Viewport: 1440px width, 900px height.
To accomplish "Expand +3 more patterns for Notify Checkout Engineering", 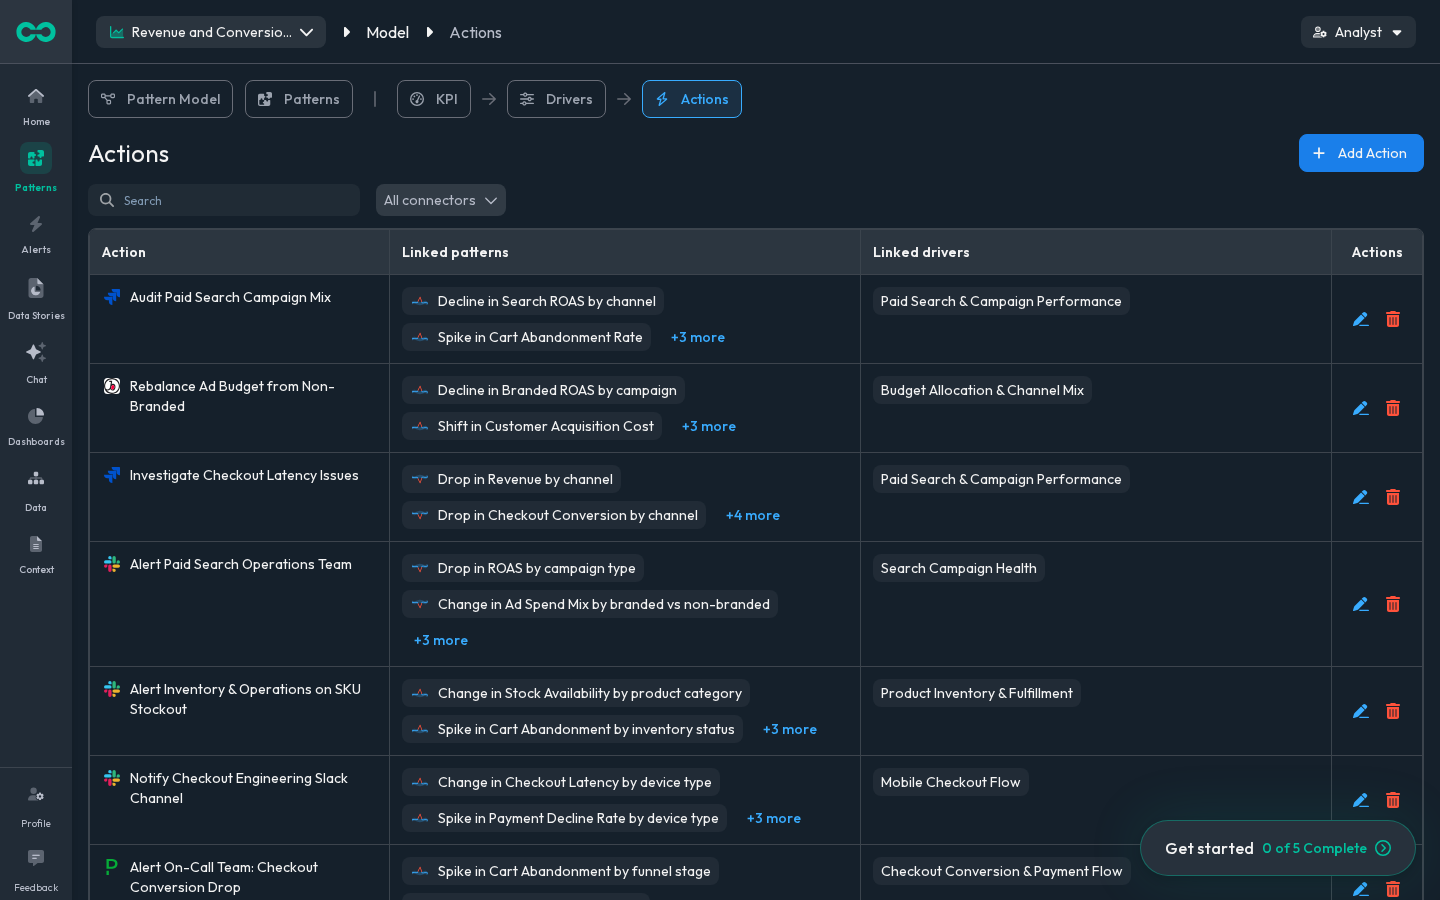I will [774, 818].
